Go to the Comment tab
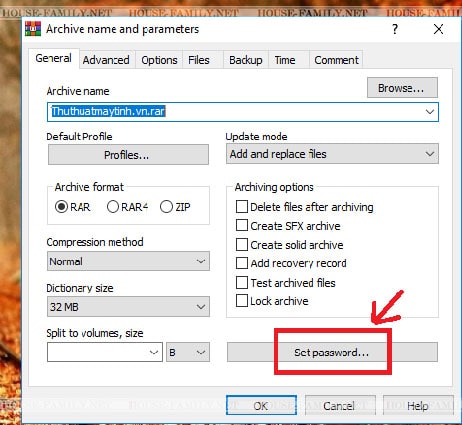The height and width of the screenshot is (425, 462). 336,60
